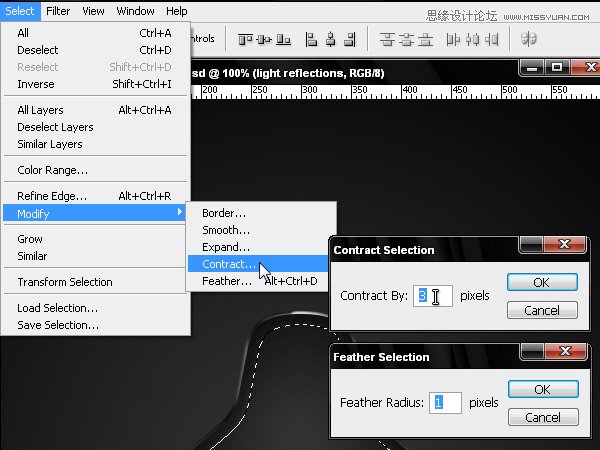Maximize the document window

pyautogui.click(x=557, y=68)
